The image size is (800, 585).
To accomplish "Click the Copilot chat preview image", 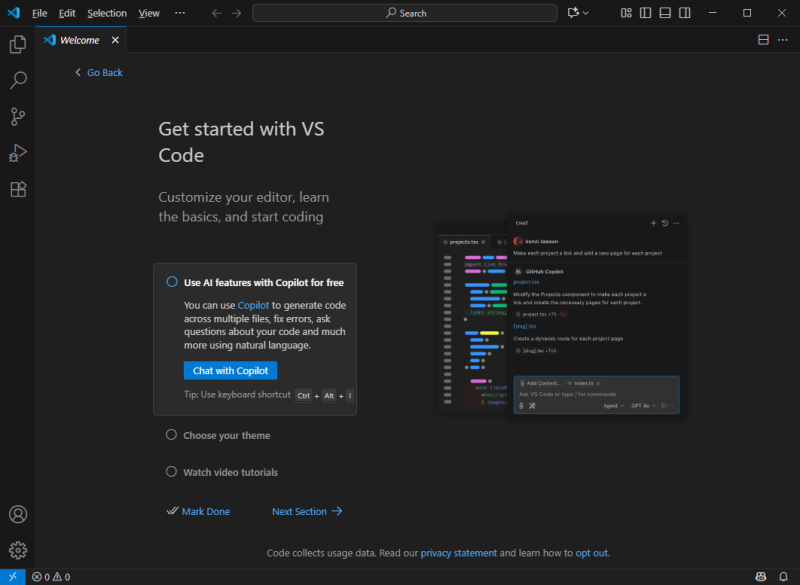I will pos(562,316).
